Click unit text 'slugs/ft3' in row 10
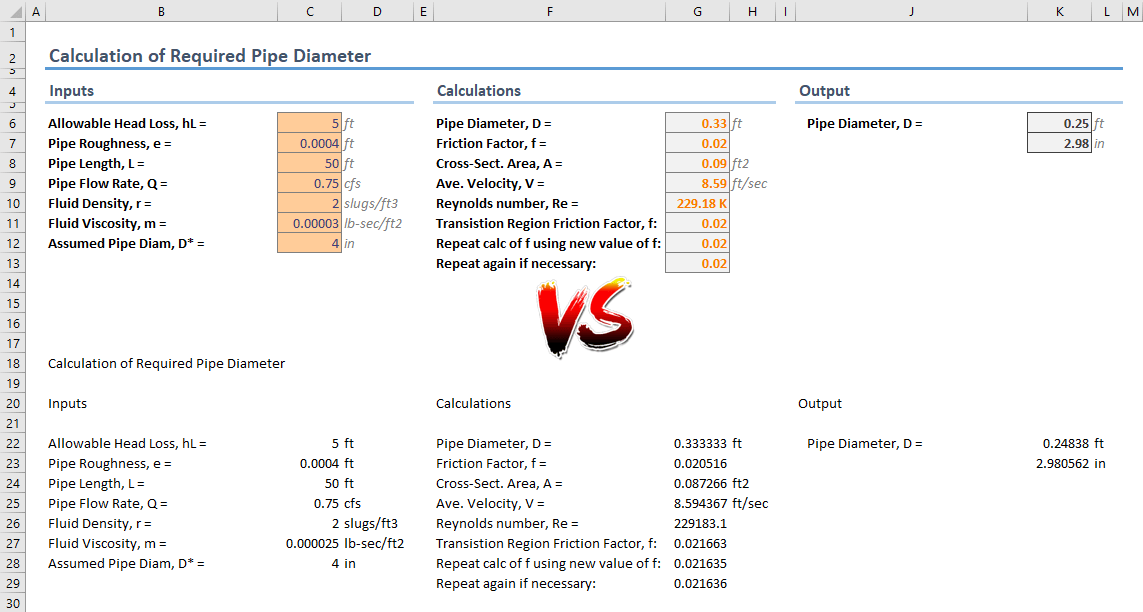The height and width of the screenshot is (612, 1143). (x=371, y=204)
